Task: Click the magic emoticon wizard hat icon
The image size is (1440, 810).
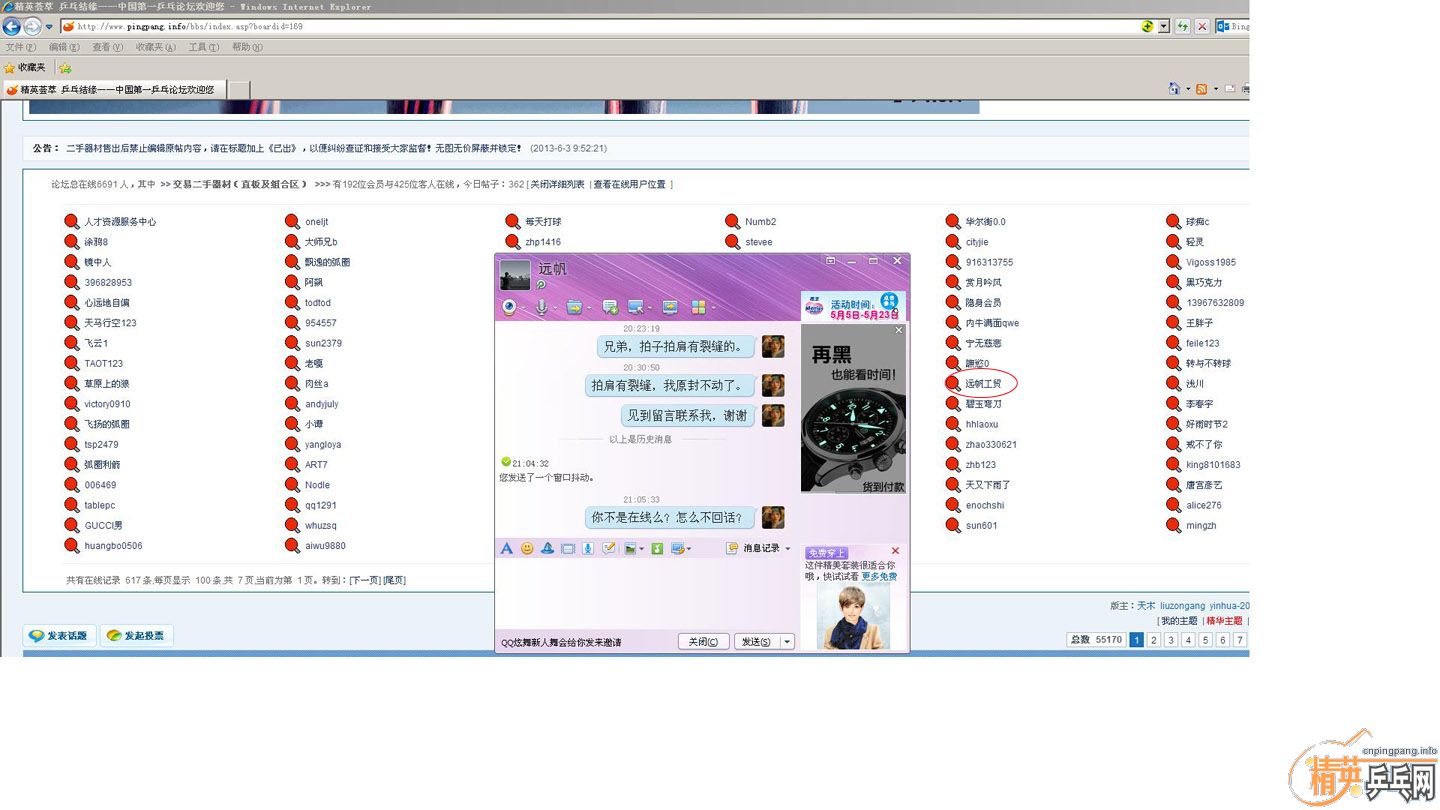Action: coord(547,549)
